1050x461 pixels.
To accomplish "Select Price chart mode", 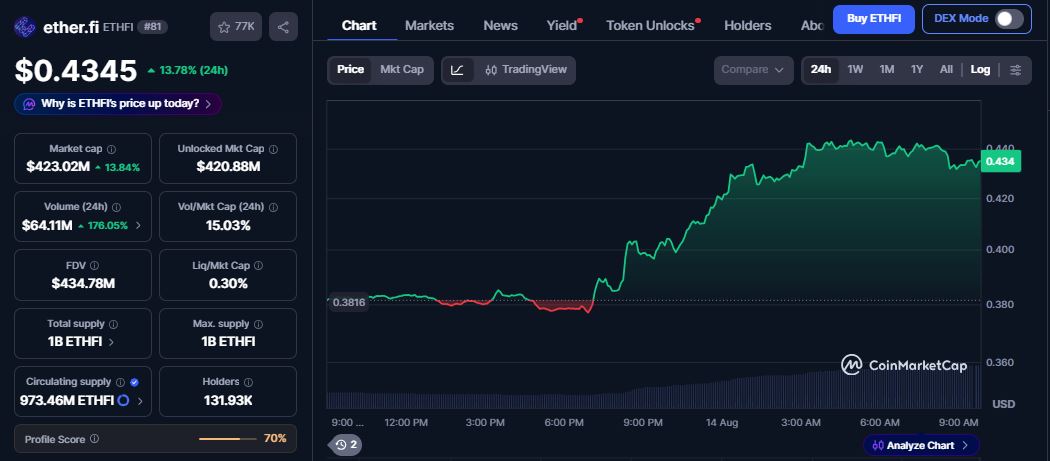I will pyautogui.click(x=350, y=70).
